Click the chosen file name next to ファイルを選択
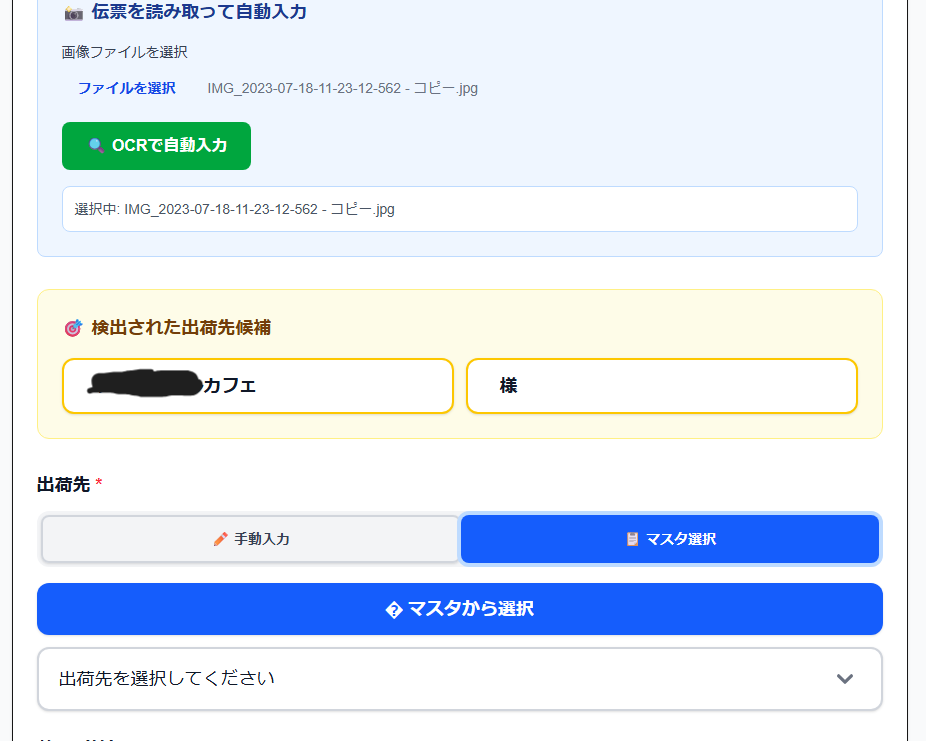The height and width of the screenshot is (741, 926). [342, 88]
